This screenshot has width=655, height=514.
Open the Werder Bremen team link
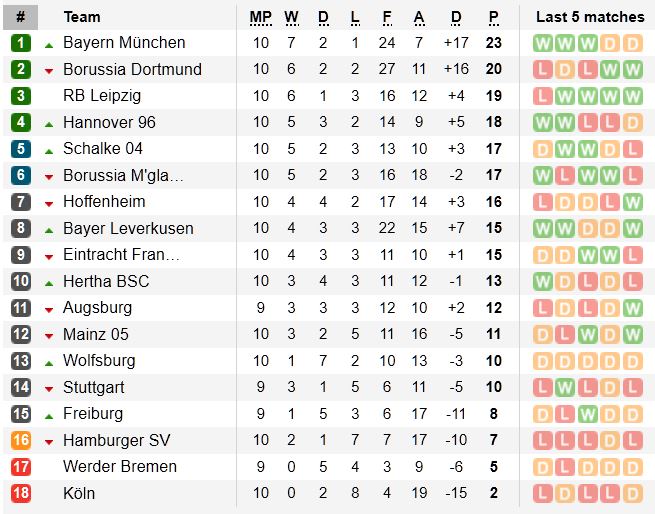pyautogui.click(x=119, y=467)
